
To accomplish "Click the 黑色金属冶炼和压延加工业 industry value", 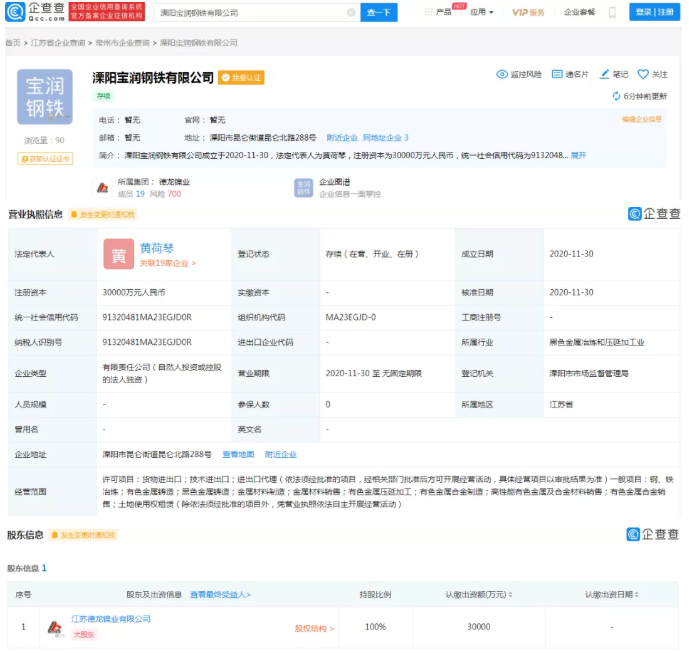I will 597,342.
